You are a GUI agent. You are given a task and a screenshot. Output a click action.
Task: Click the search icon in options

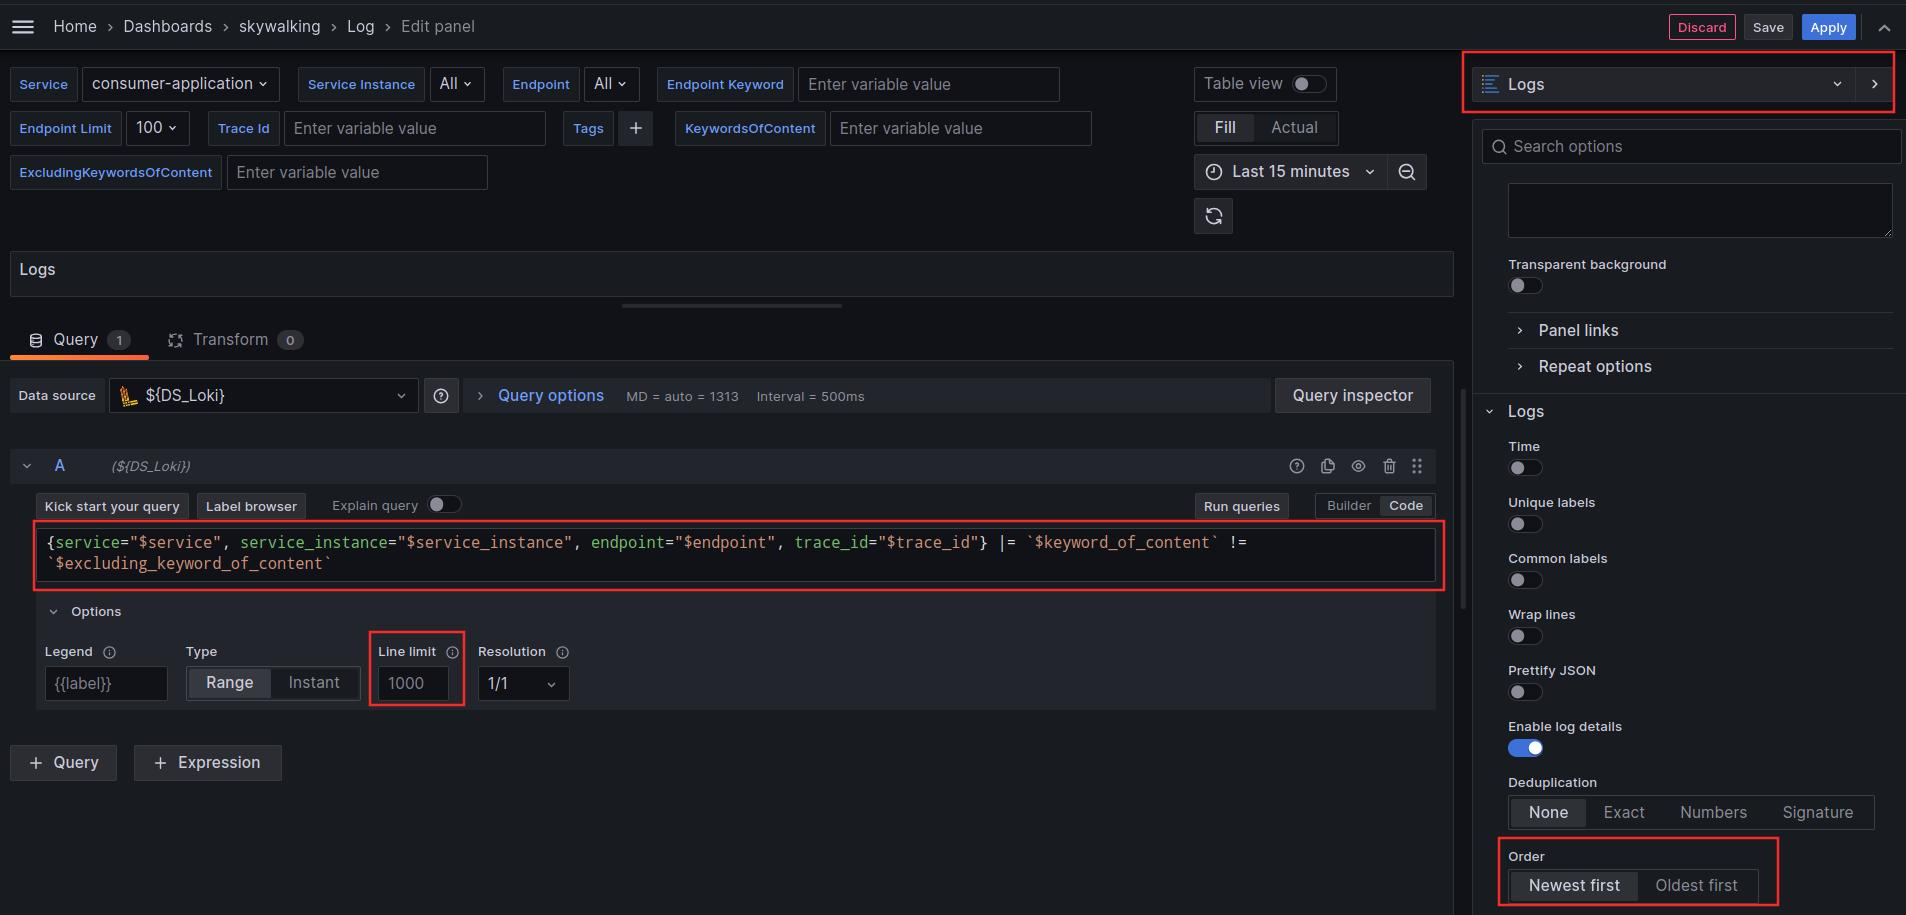click(1499, 147)
